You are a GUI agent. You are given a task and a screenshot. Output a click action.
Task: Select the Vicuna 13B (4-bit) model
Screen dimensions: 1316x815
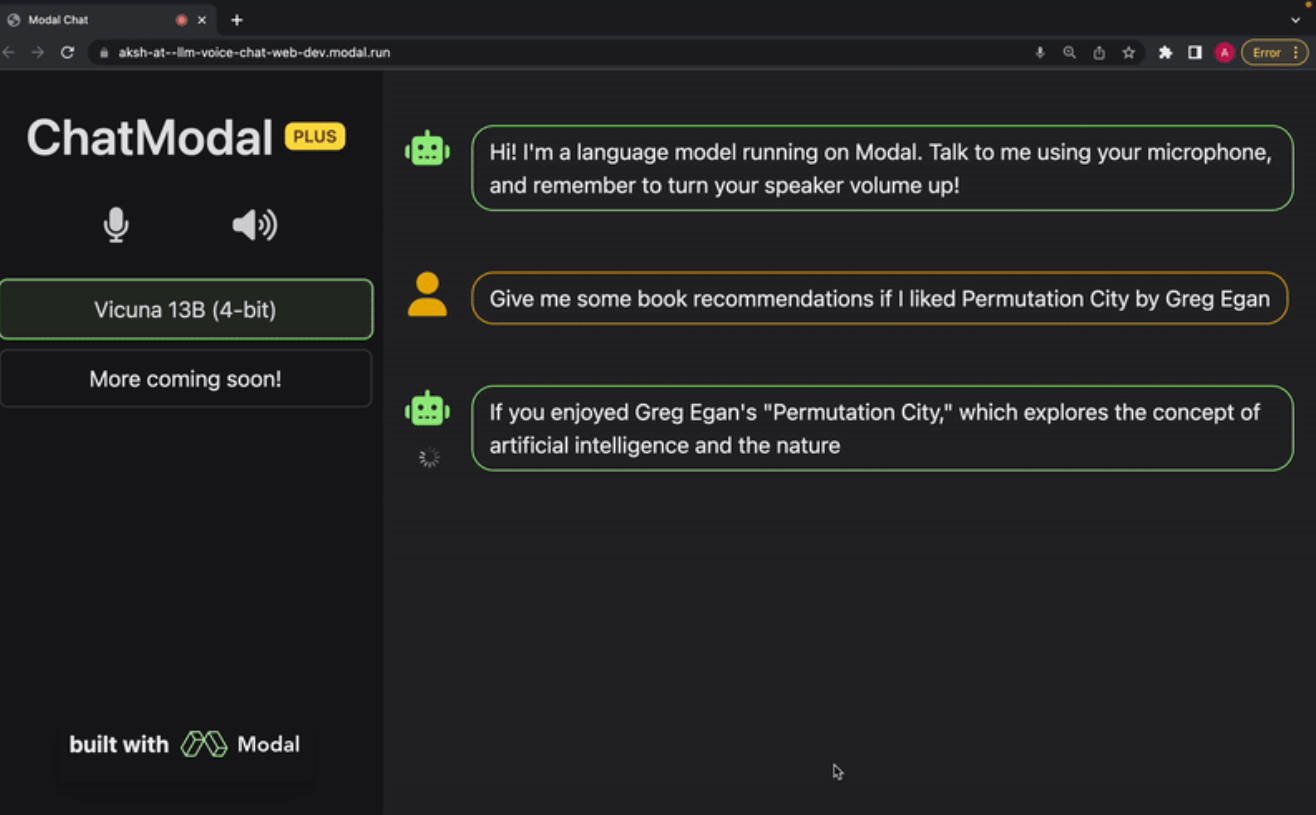click(x=186, y=309)
